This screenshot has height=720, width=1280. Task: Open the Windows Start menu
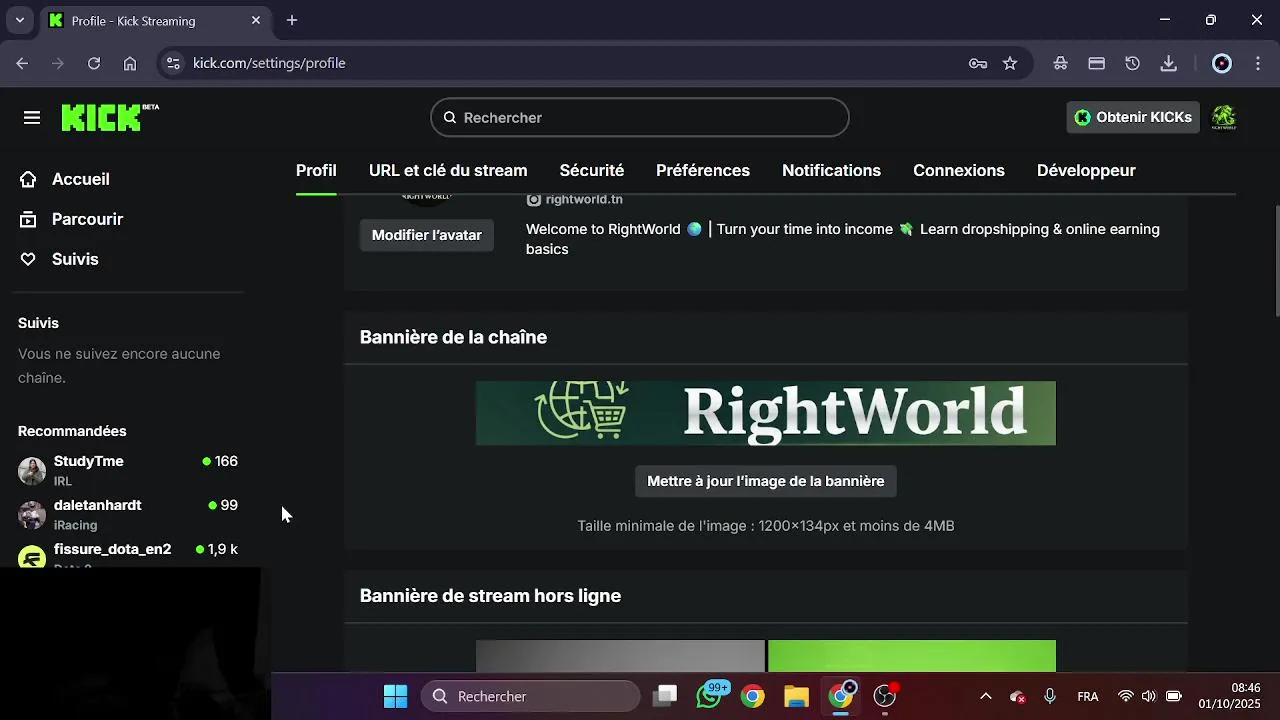click(x=396, y=696)
